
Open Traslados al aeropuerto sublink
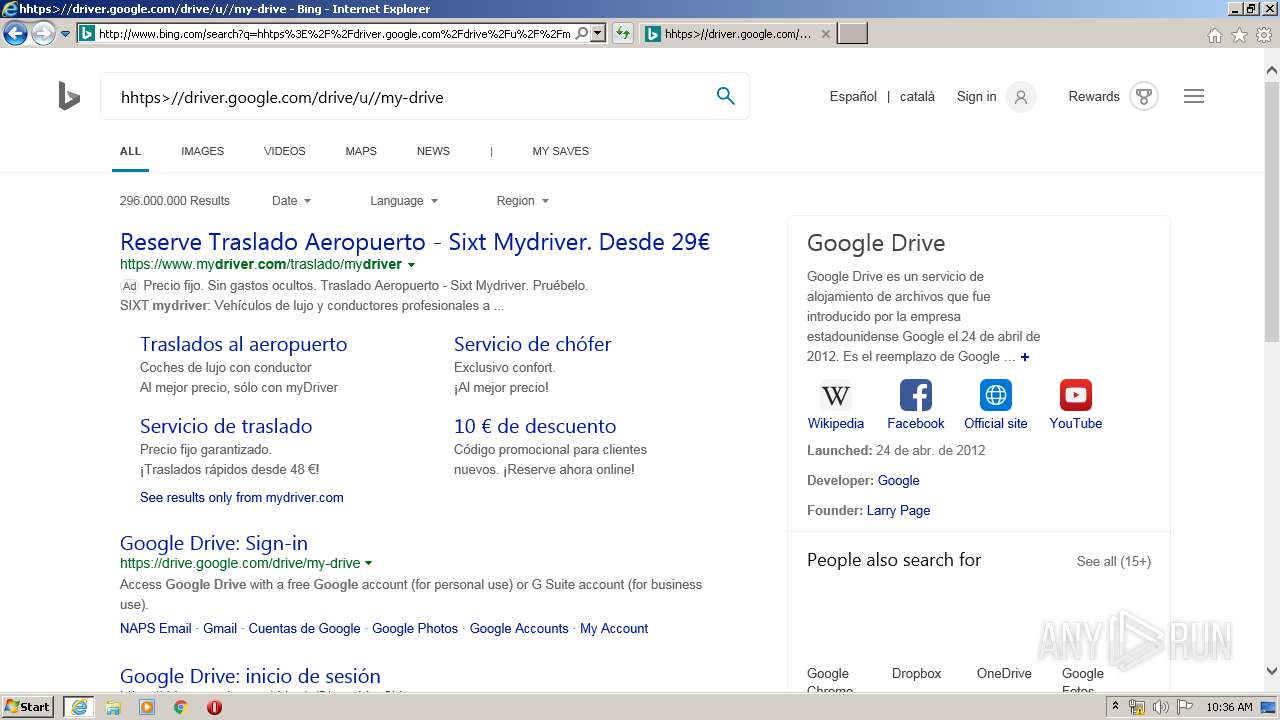pos(243,344)
